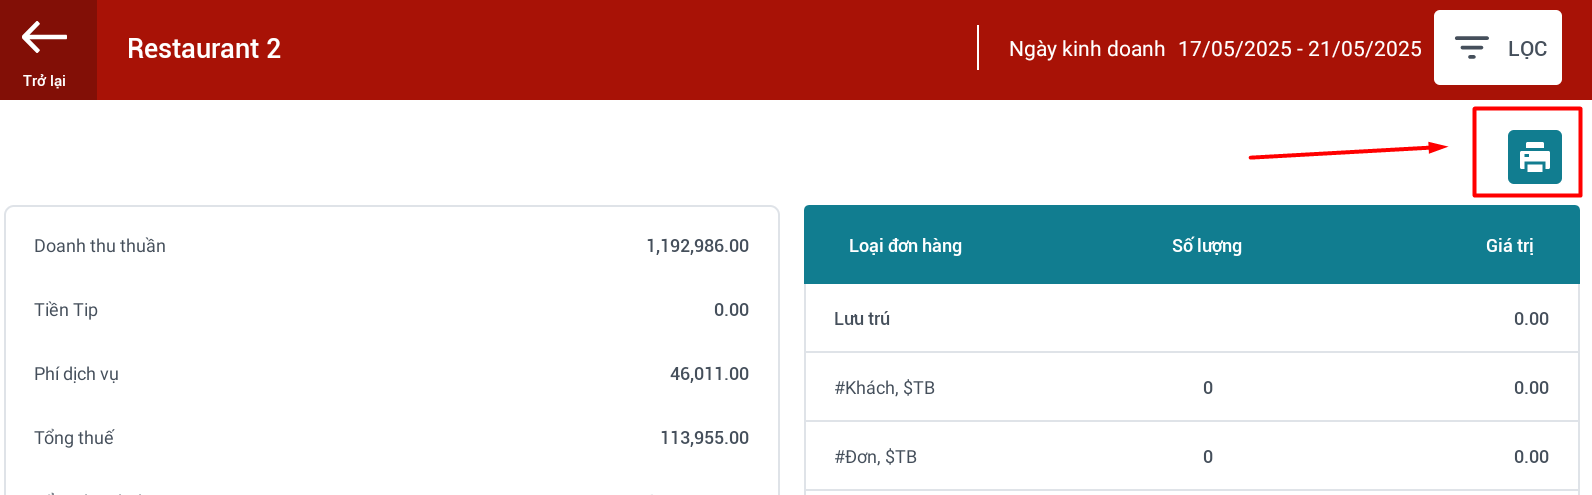Select the Lưu trú row label

[x=862, y=319]
